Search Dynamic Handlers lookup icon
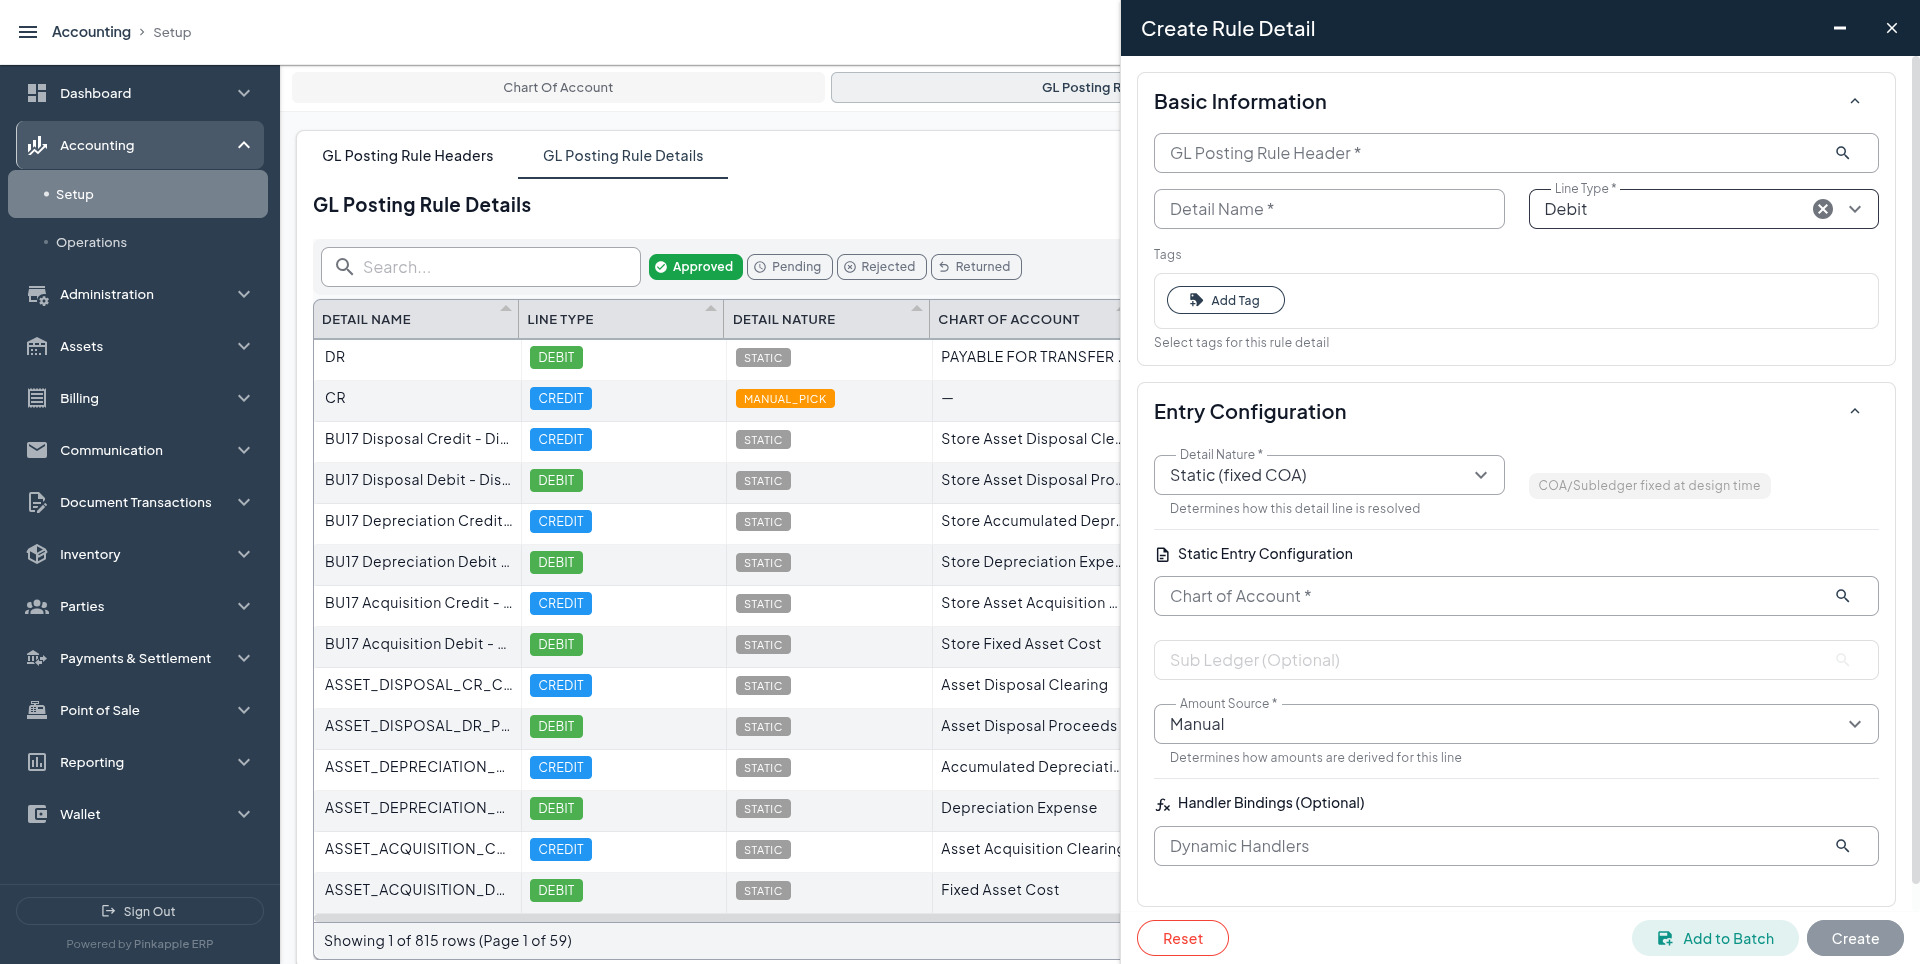The height and width of the screenshot is (964, 1920). click(x=1842, y=846)
